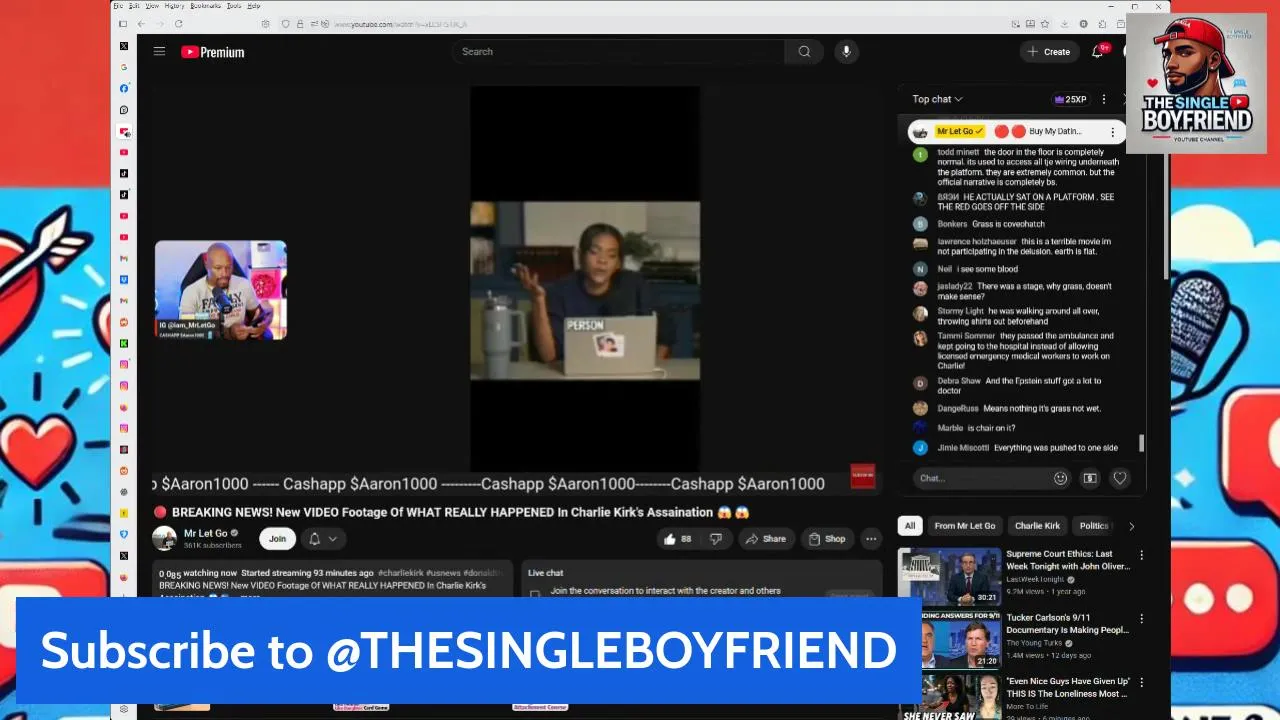The image size is (1280, 720).
Task: Bookmark this page with star icon
Action: coord(1045,24)
